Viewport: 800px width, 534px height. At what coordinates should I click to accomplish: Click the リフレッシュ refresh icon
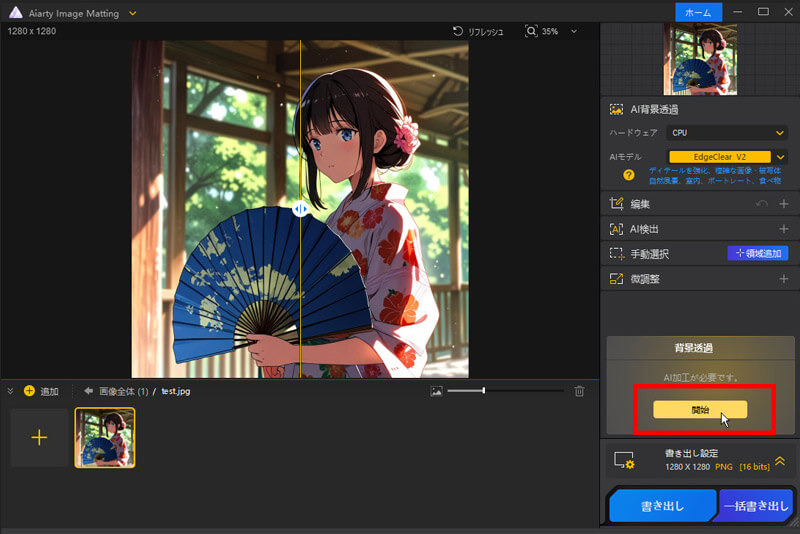(458, 31)
